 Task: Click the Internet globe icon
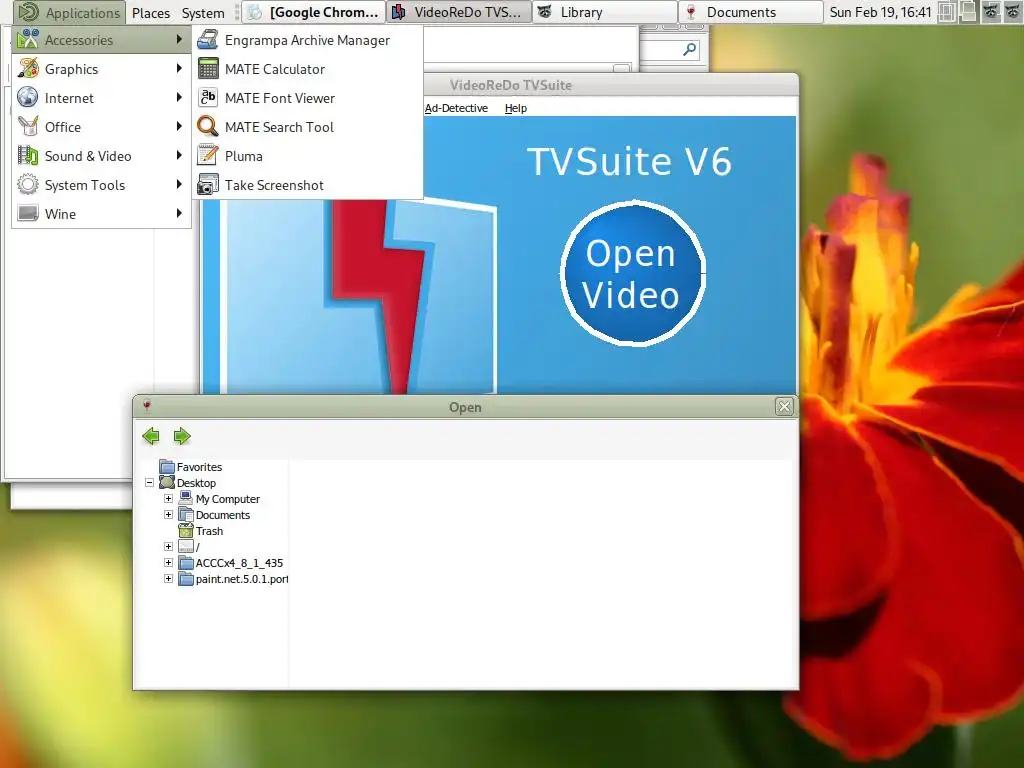pos(28,97)
